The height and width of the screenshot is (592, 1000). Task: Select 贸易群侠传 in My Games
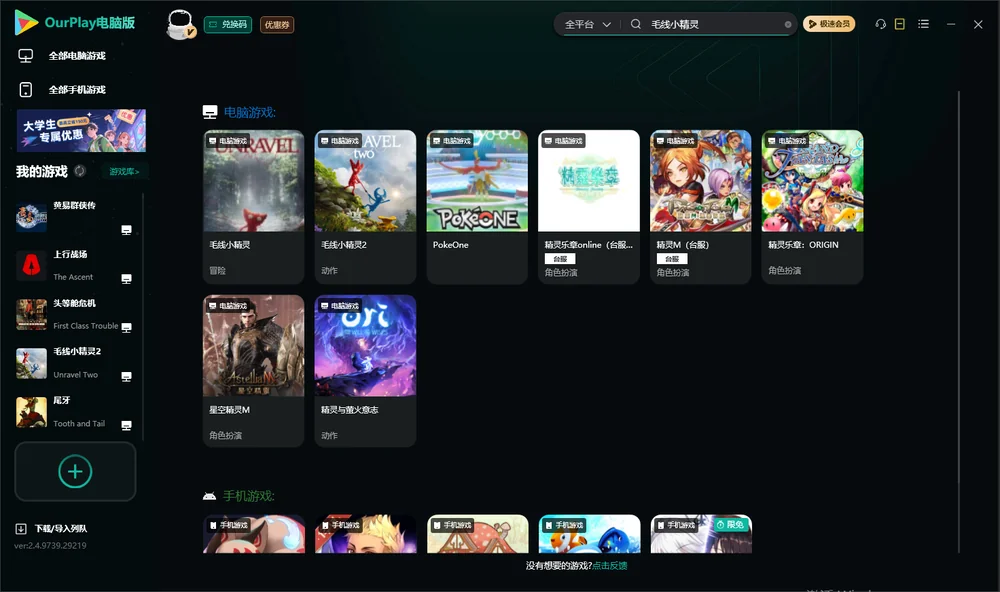75,218
